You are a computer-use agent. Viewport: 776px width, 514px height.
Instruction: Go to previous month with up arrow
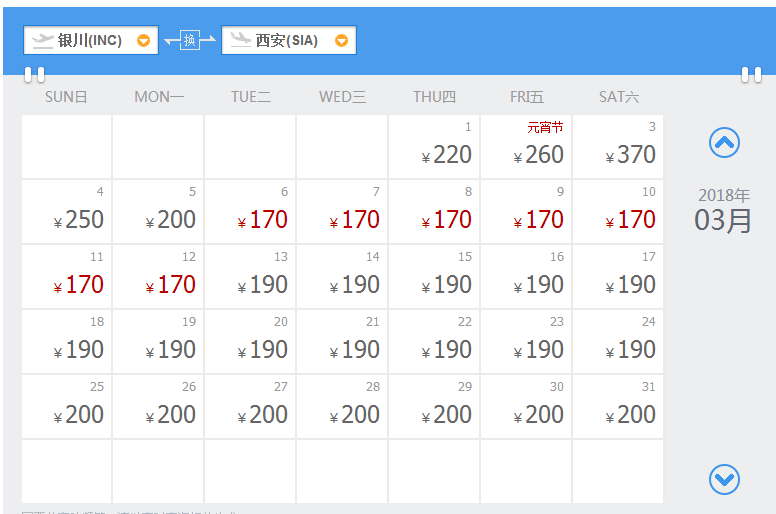click(x=724, y=143)
